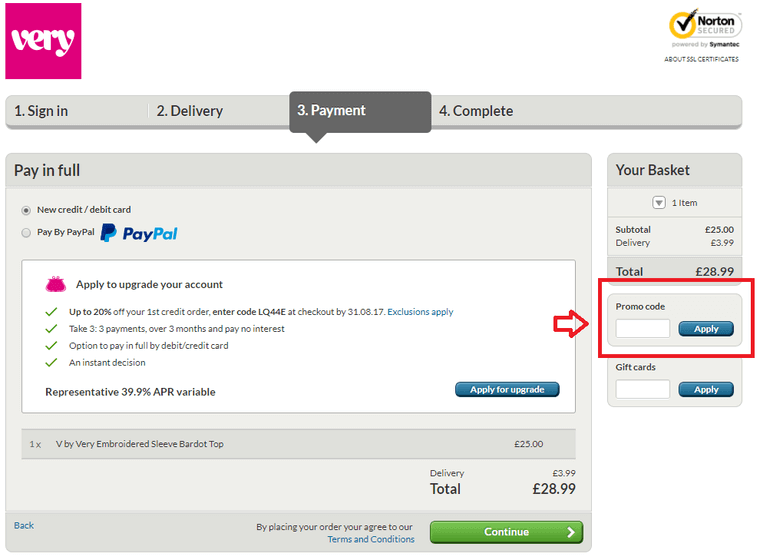Open the Exclusions apply link
Image resolution: width=760 pixels, height=560 pixels.
pyautogui.click(x=420, y=312)
